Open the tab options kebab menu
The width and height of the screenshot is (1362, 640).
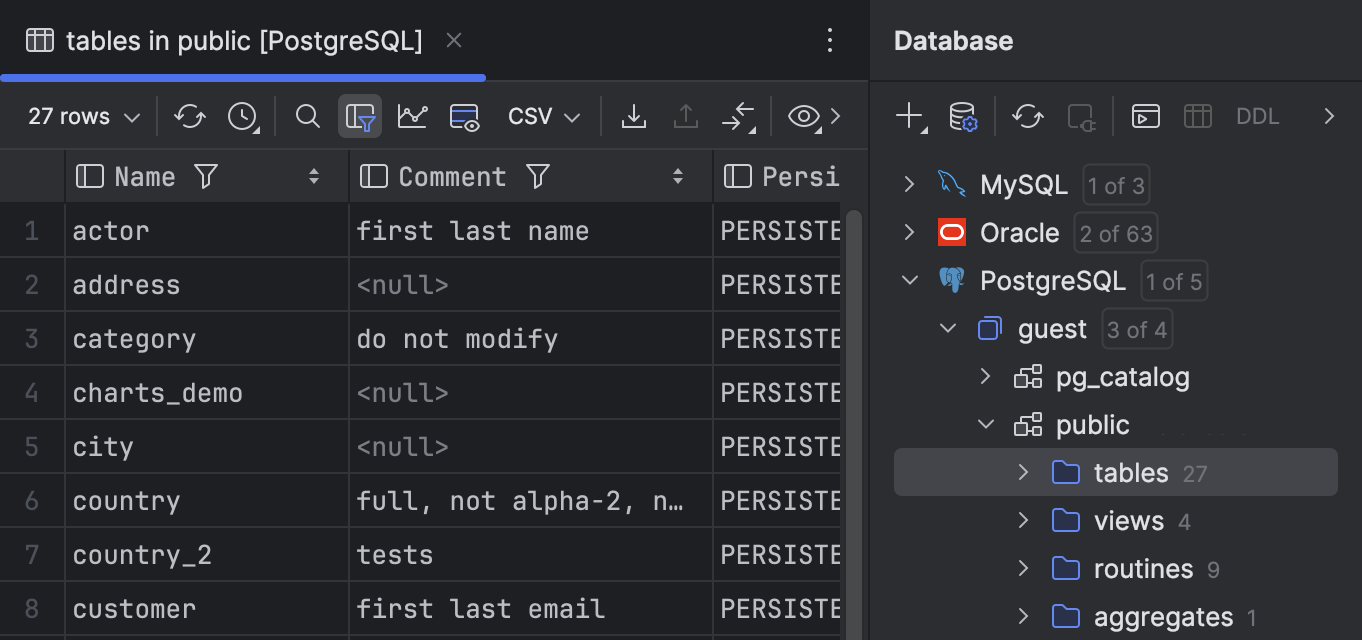[829, 40]
